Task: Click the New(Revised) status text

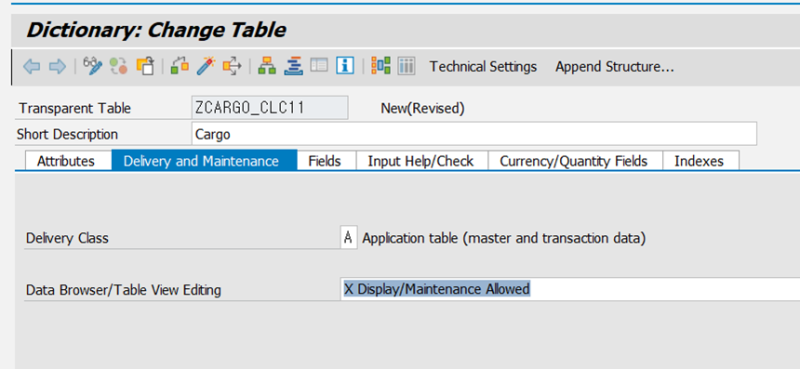Action: pyautogui.click(x=422, y=108)
